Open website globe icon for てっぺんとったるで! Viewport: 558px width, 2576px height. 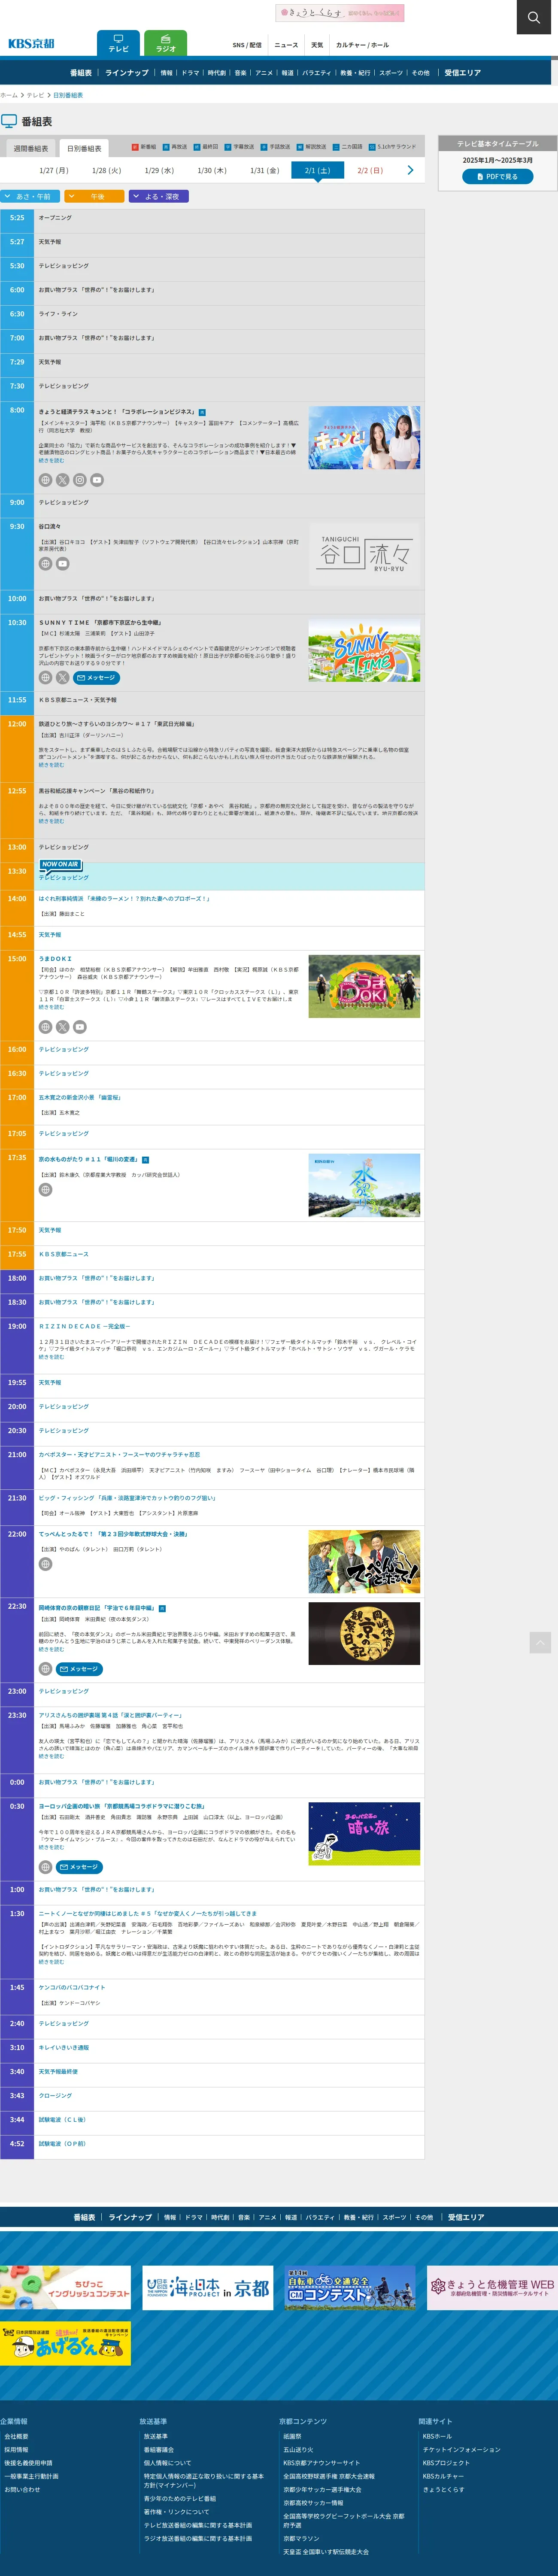click(45, 1564)
